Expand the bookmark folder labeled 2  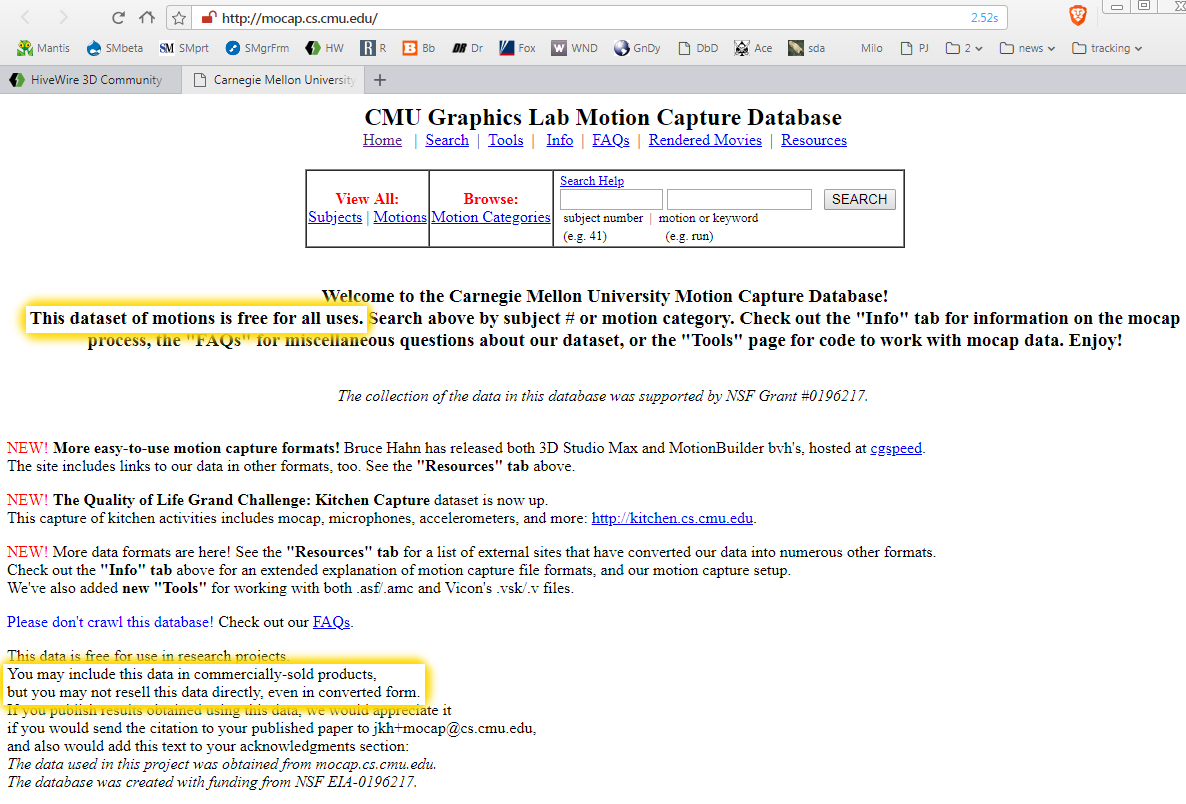point(964,48)
